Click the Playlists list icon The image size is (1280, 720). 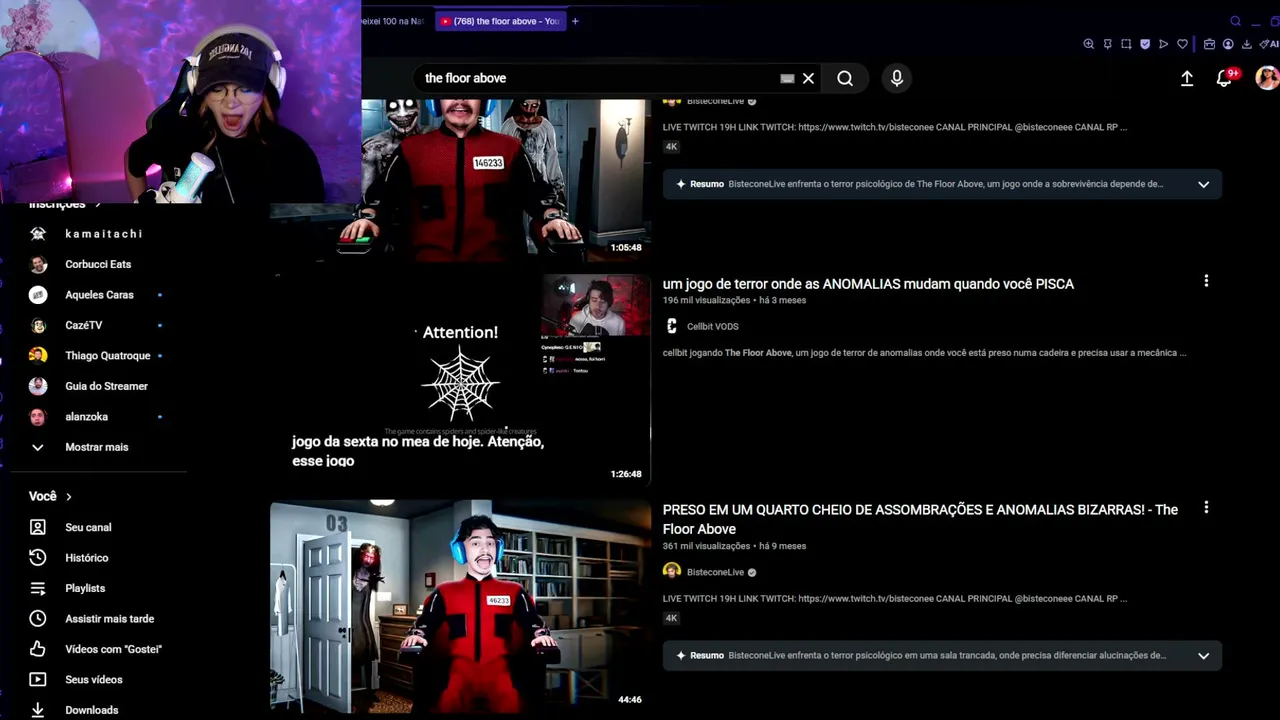38,588
